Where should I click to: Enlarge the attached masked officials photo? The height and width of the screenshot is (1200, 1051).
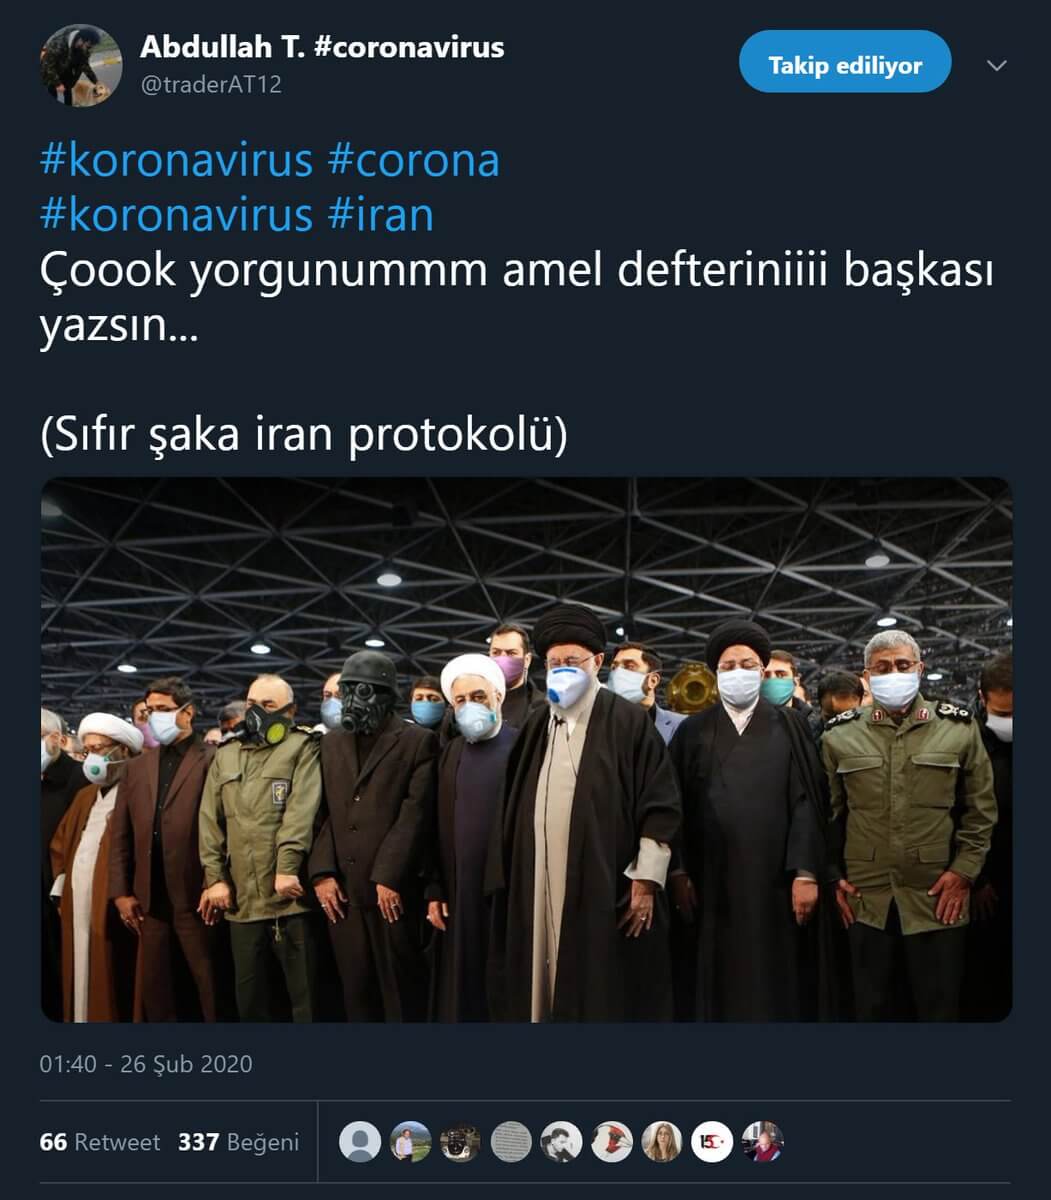[526, 749]
